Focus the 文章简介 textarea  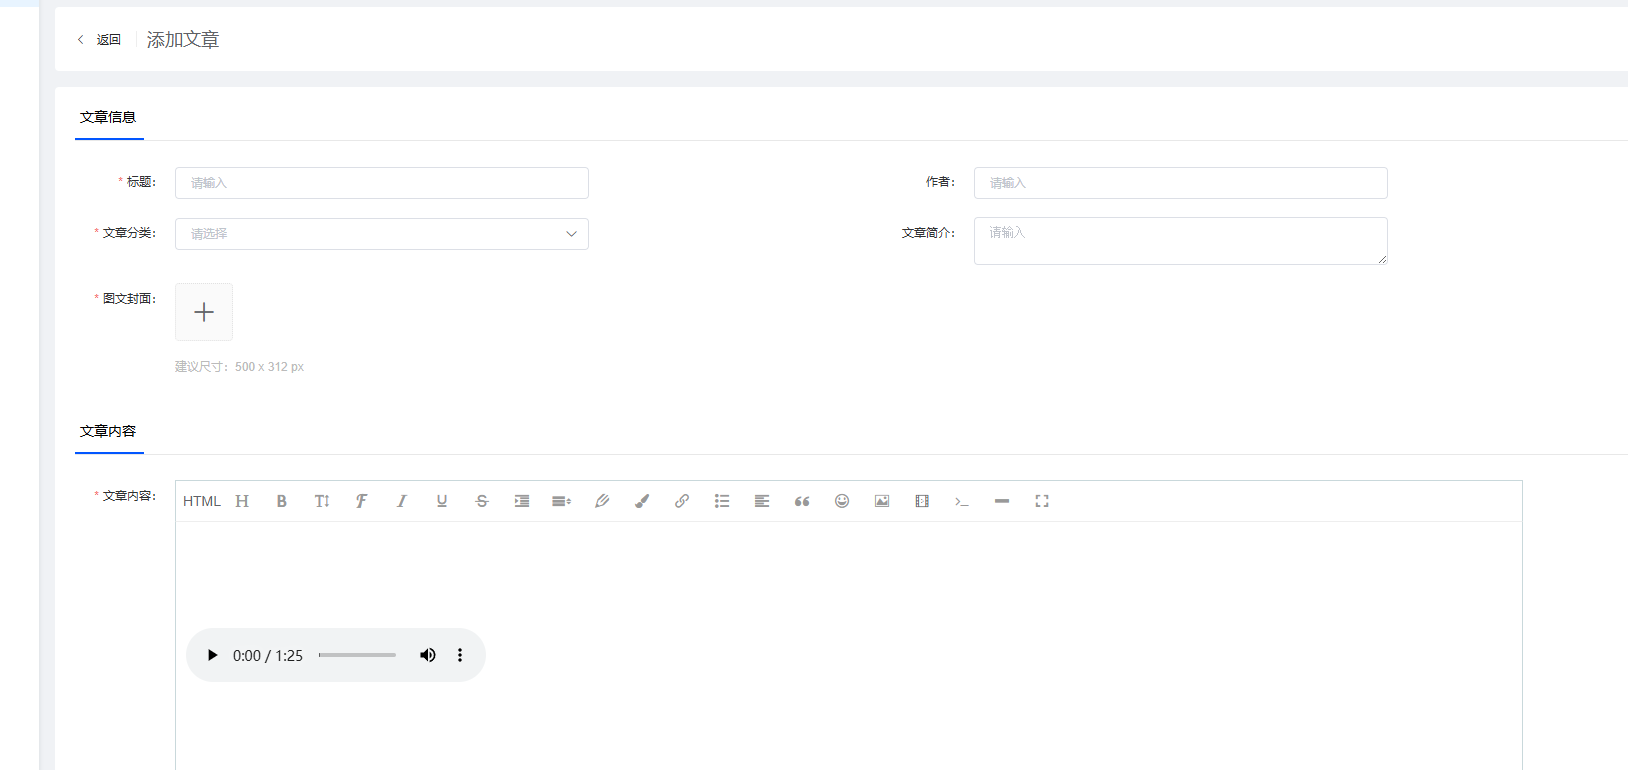click(x=1181, y=241)
